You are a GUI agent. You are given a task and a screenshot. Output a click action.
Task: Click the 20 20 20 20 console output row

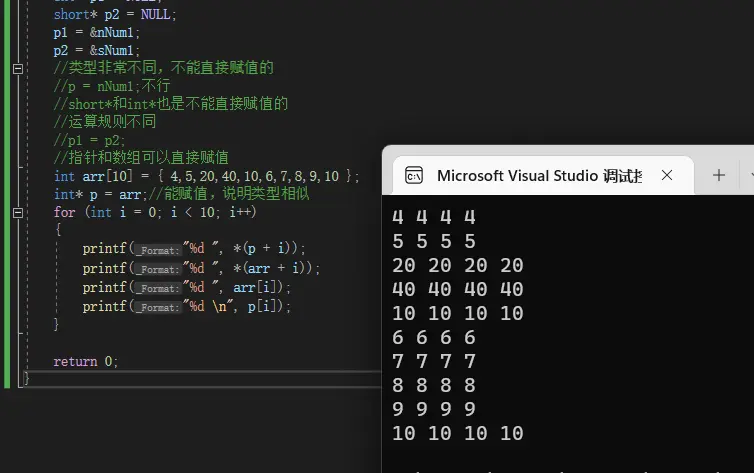click(x=458, y=265)
